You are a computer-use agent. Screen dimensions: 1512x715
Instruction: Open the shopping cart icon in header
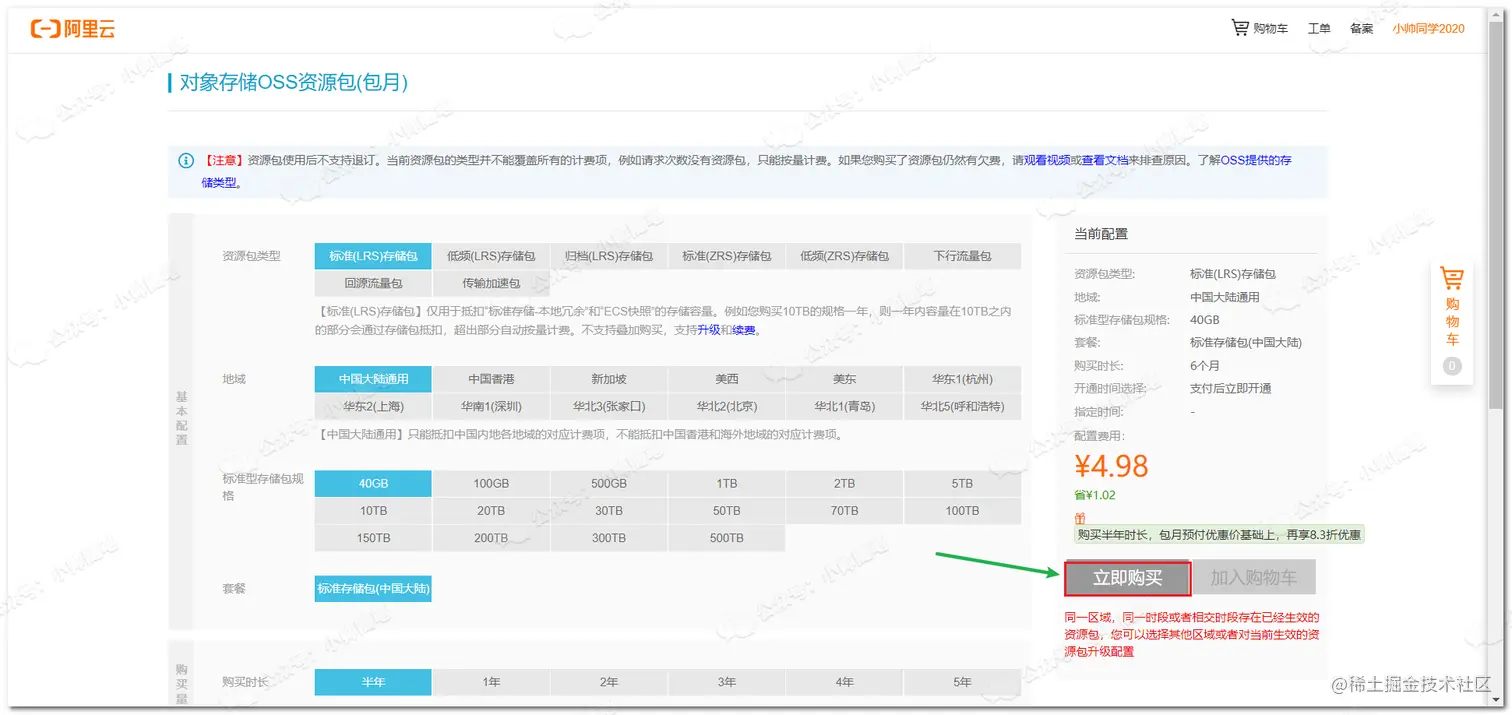[1240, 28]
